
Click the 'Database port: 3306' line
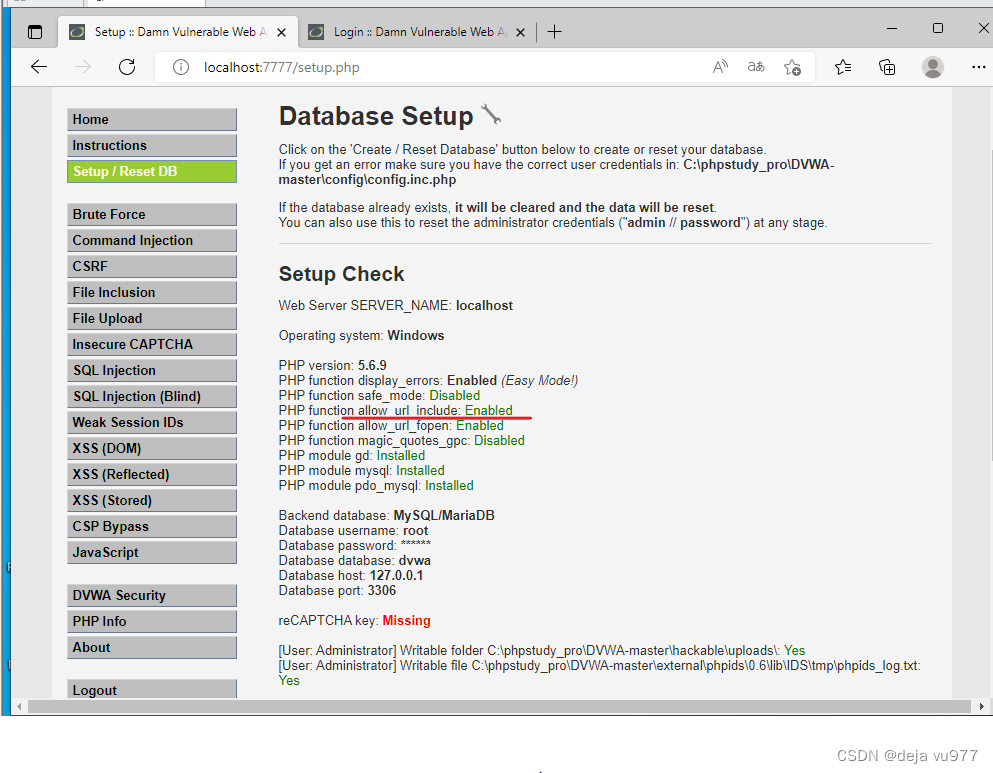[338, 591]
